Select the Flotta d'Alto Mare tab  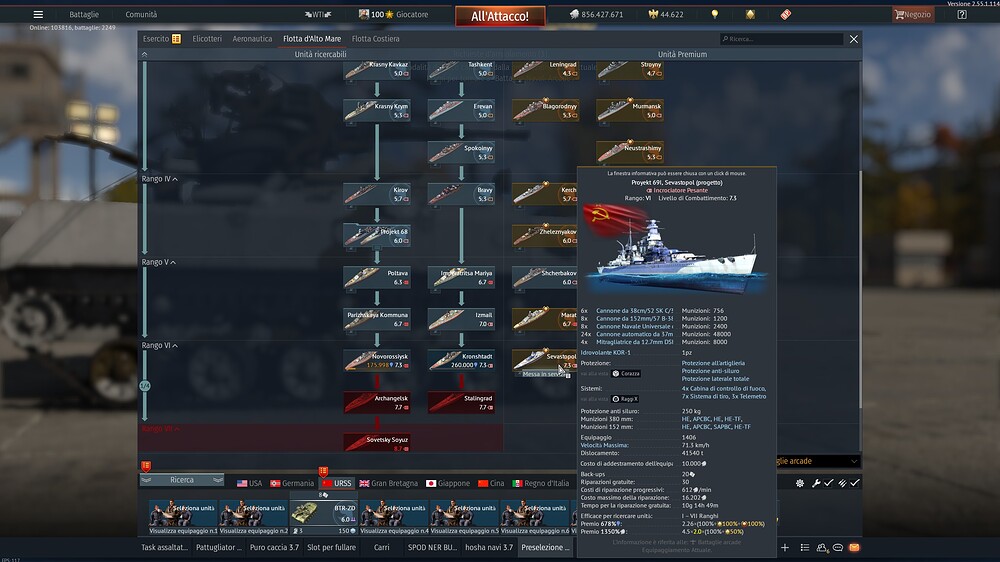(x=312, y=39)
